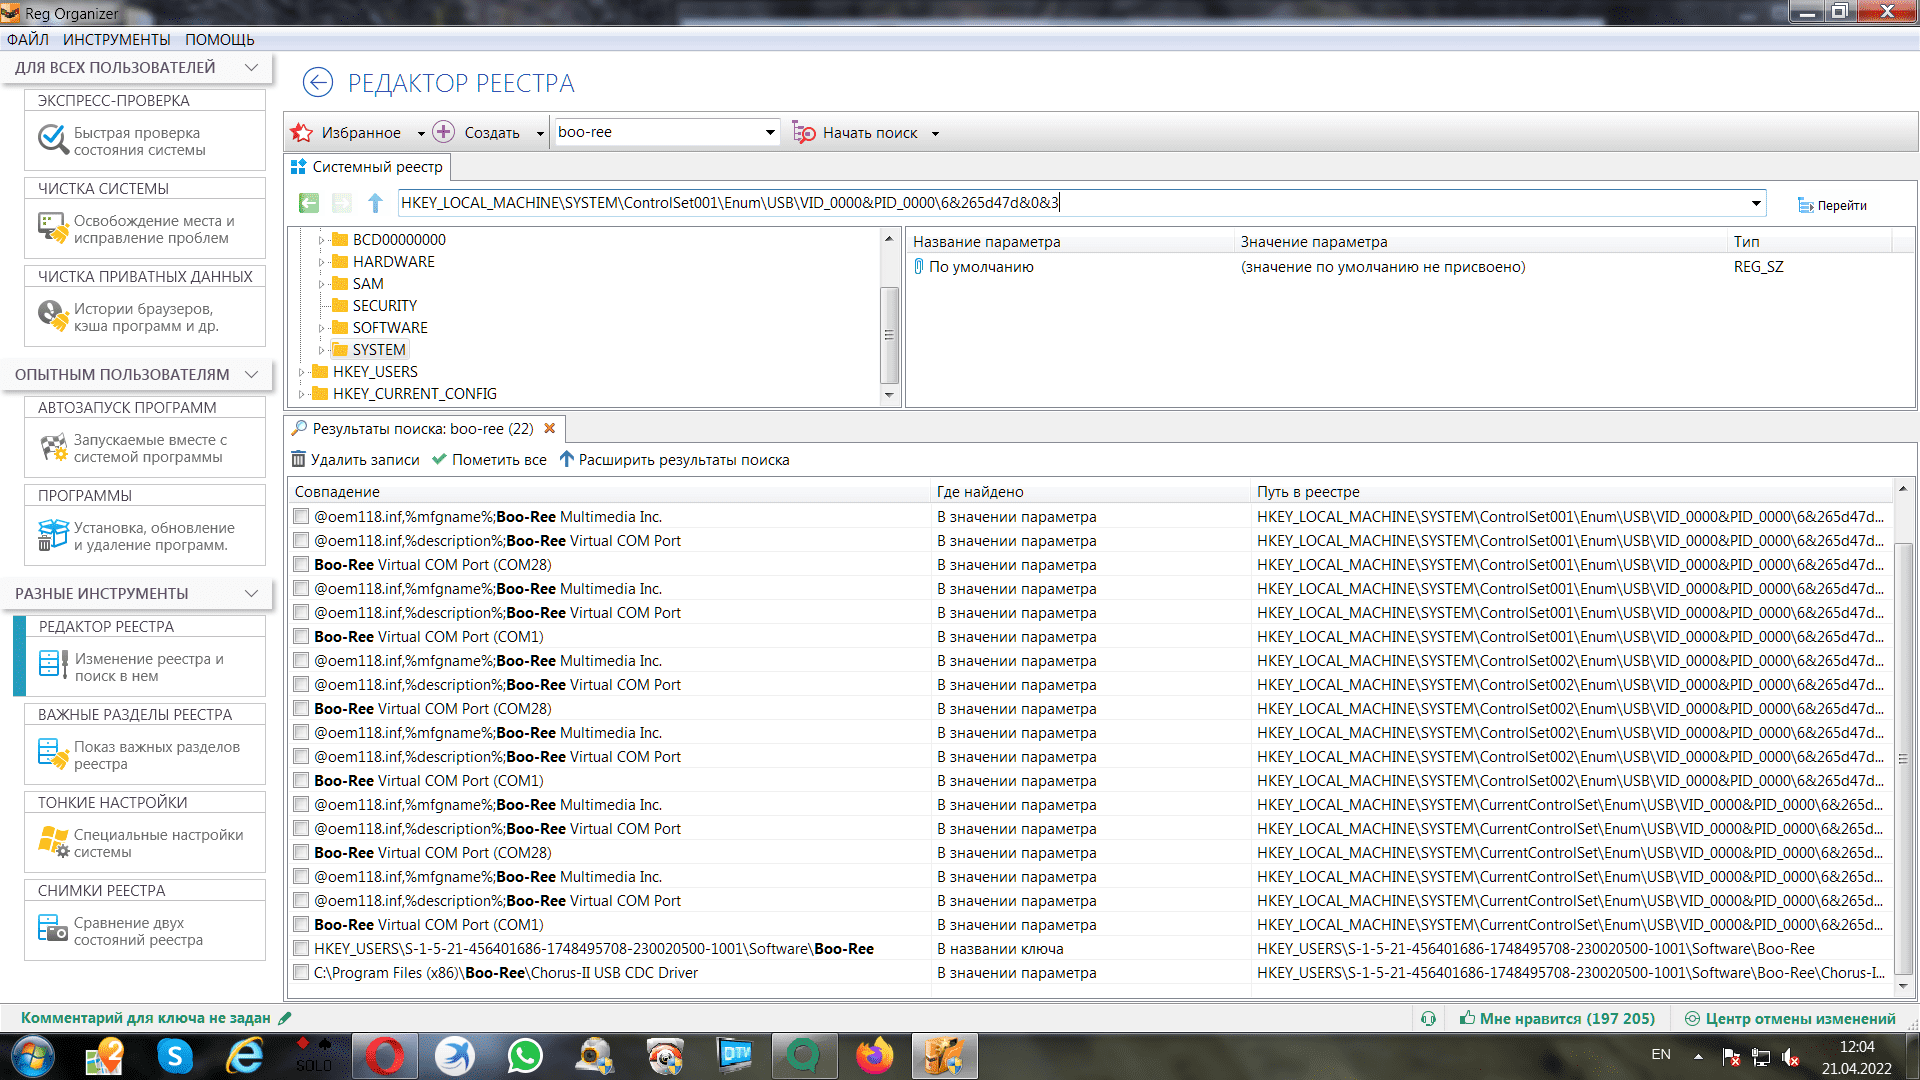Open Освобождение места и исправление проблем icon
Screen dimensions: 1920x1080
click(52, 228)
